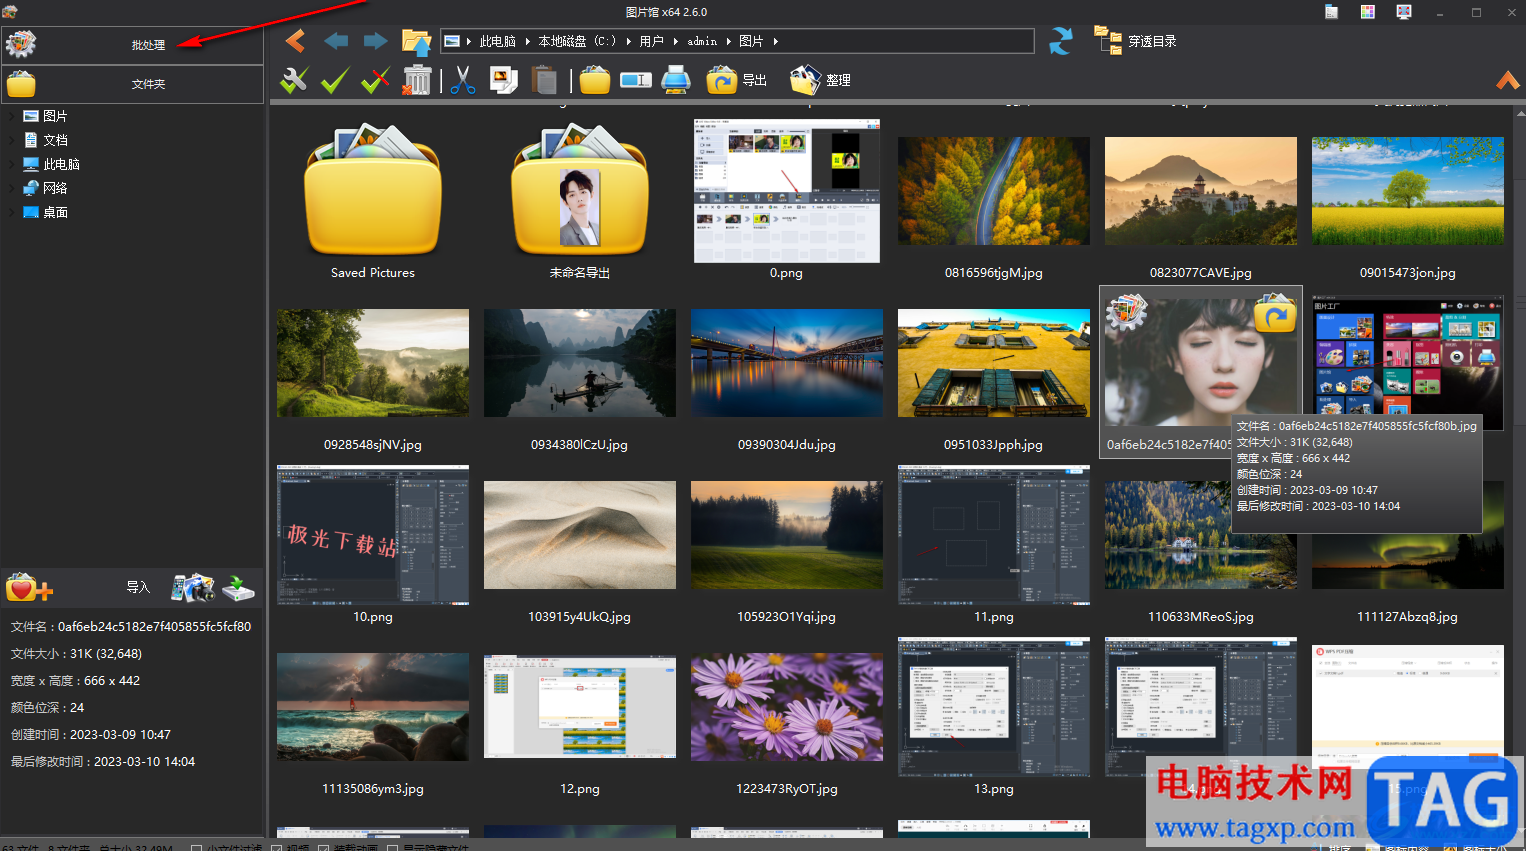Click 本地磁盘 (C:) in the address path

577,41
